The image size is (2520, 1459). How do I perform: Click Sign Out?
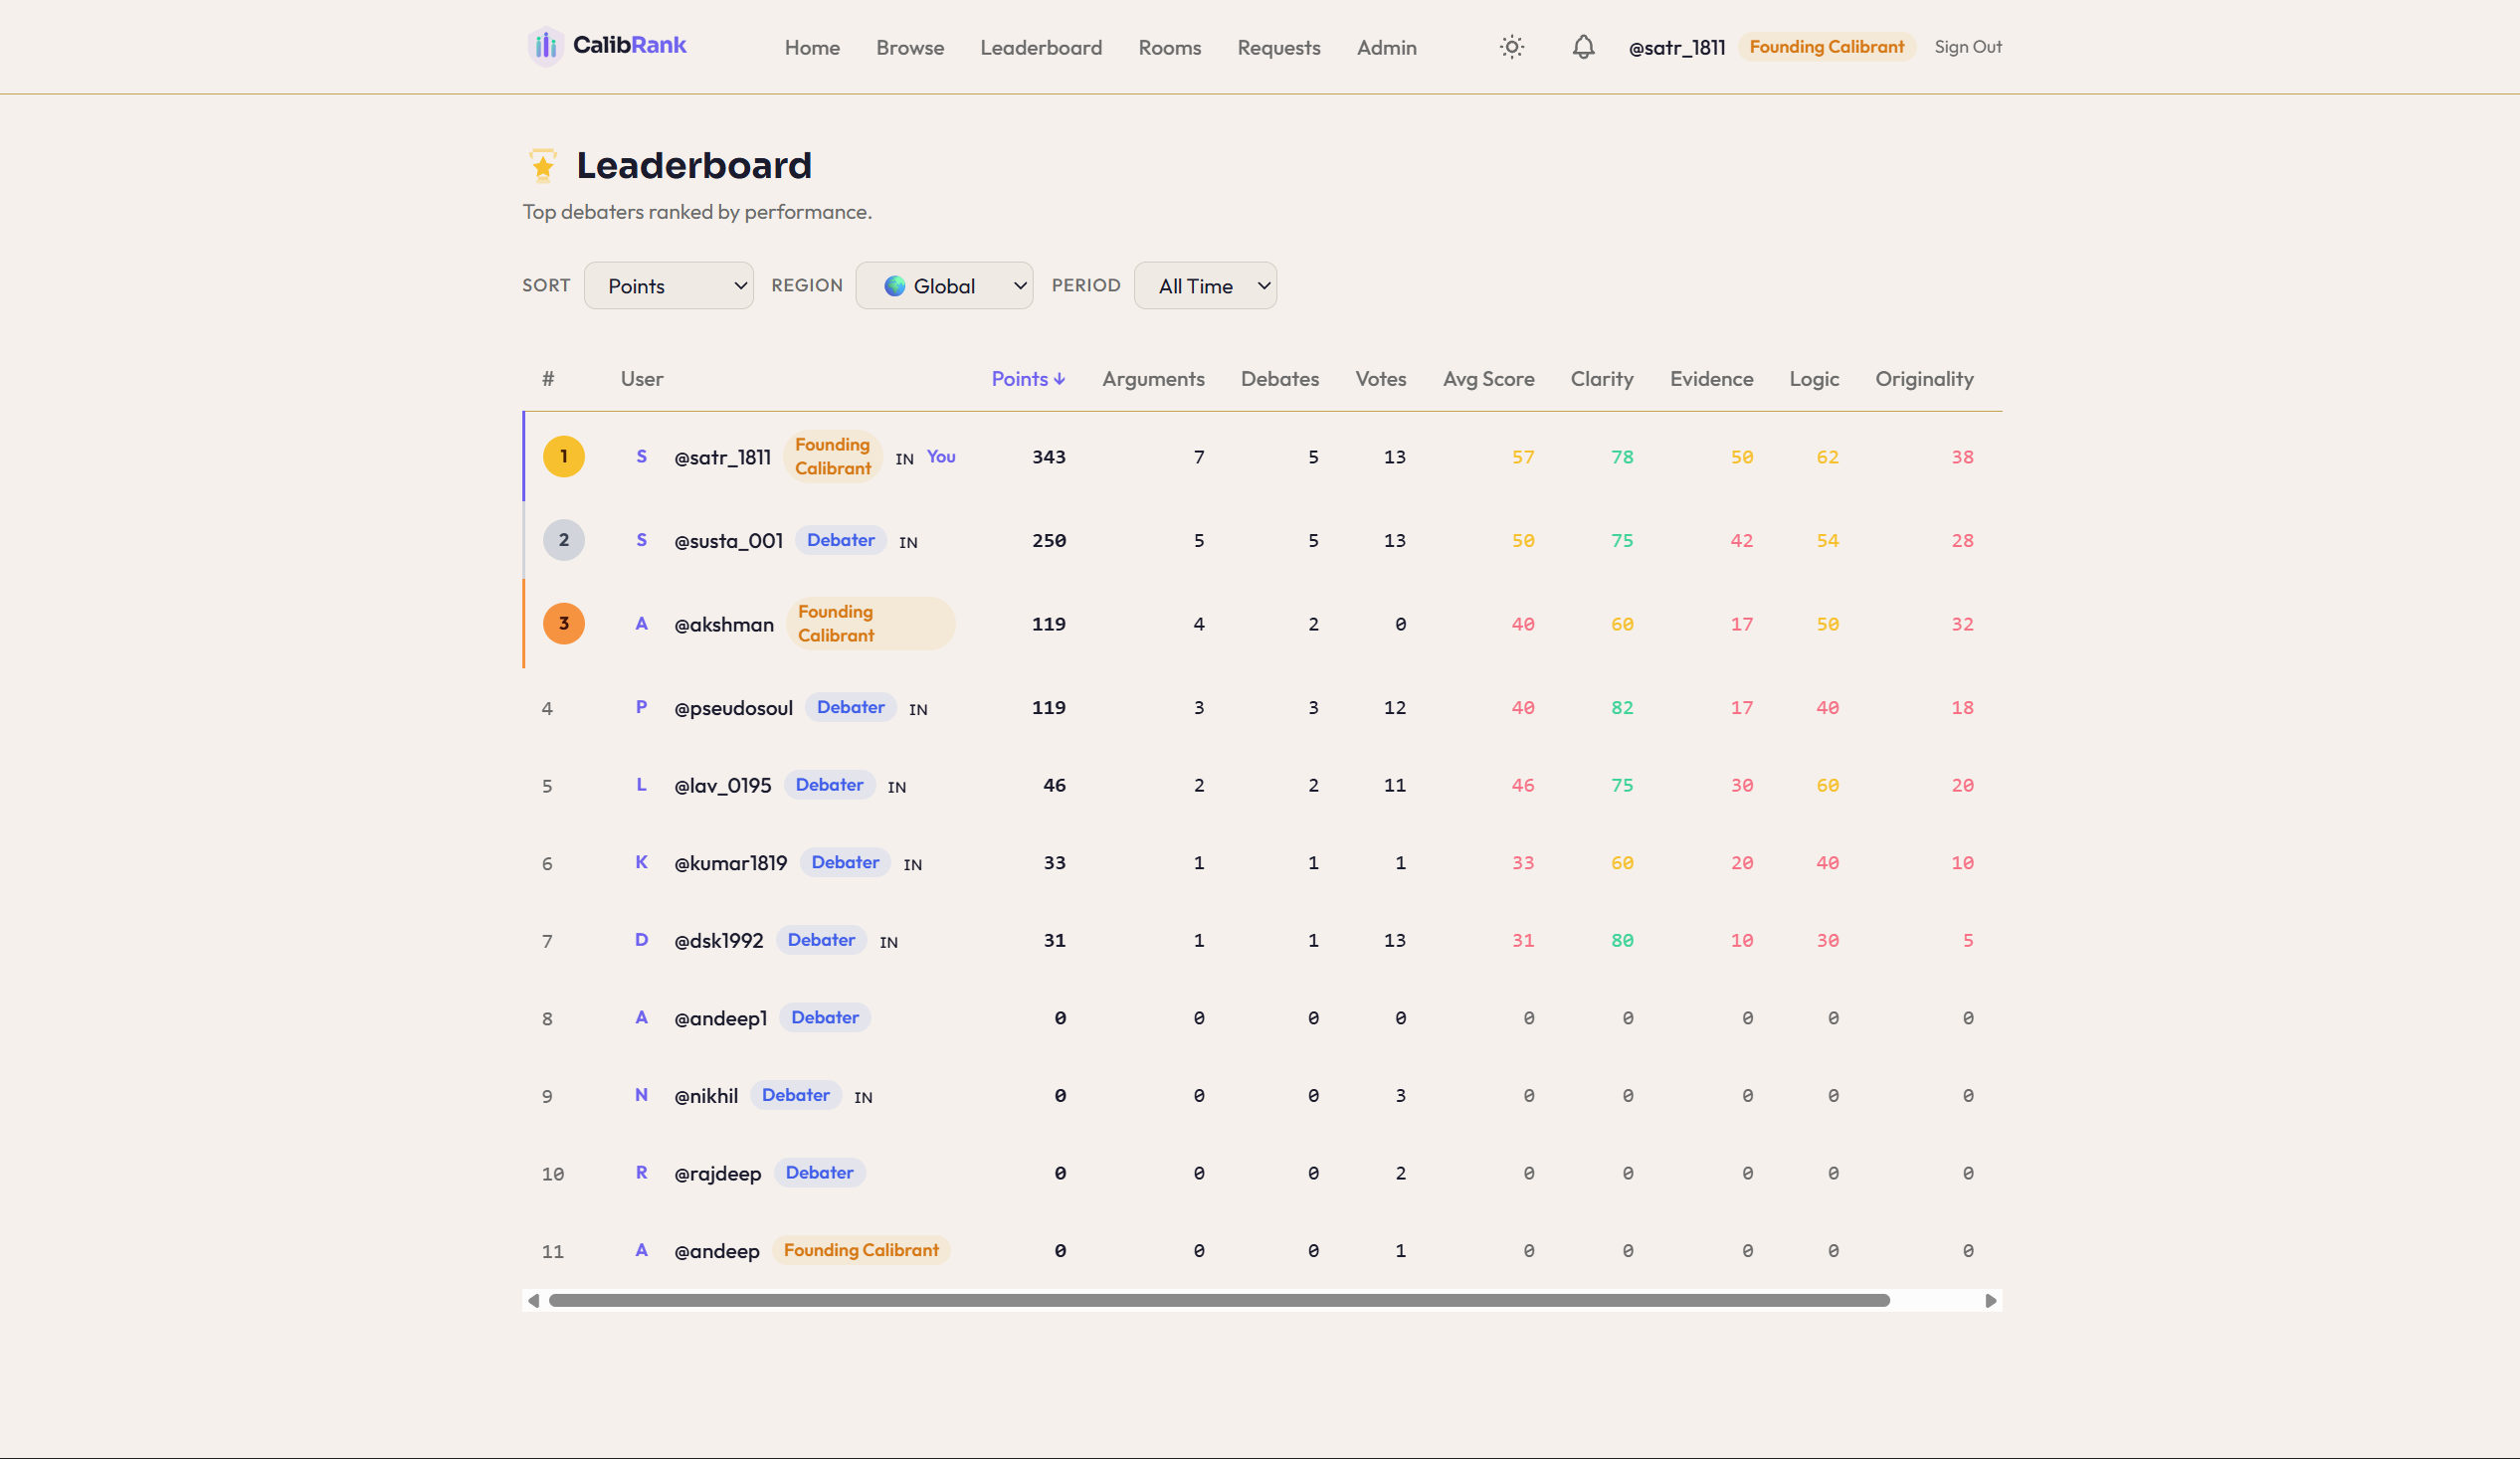coord(1968,47)
